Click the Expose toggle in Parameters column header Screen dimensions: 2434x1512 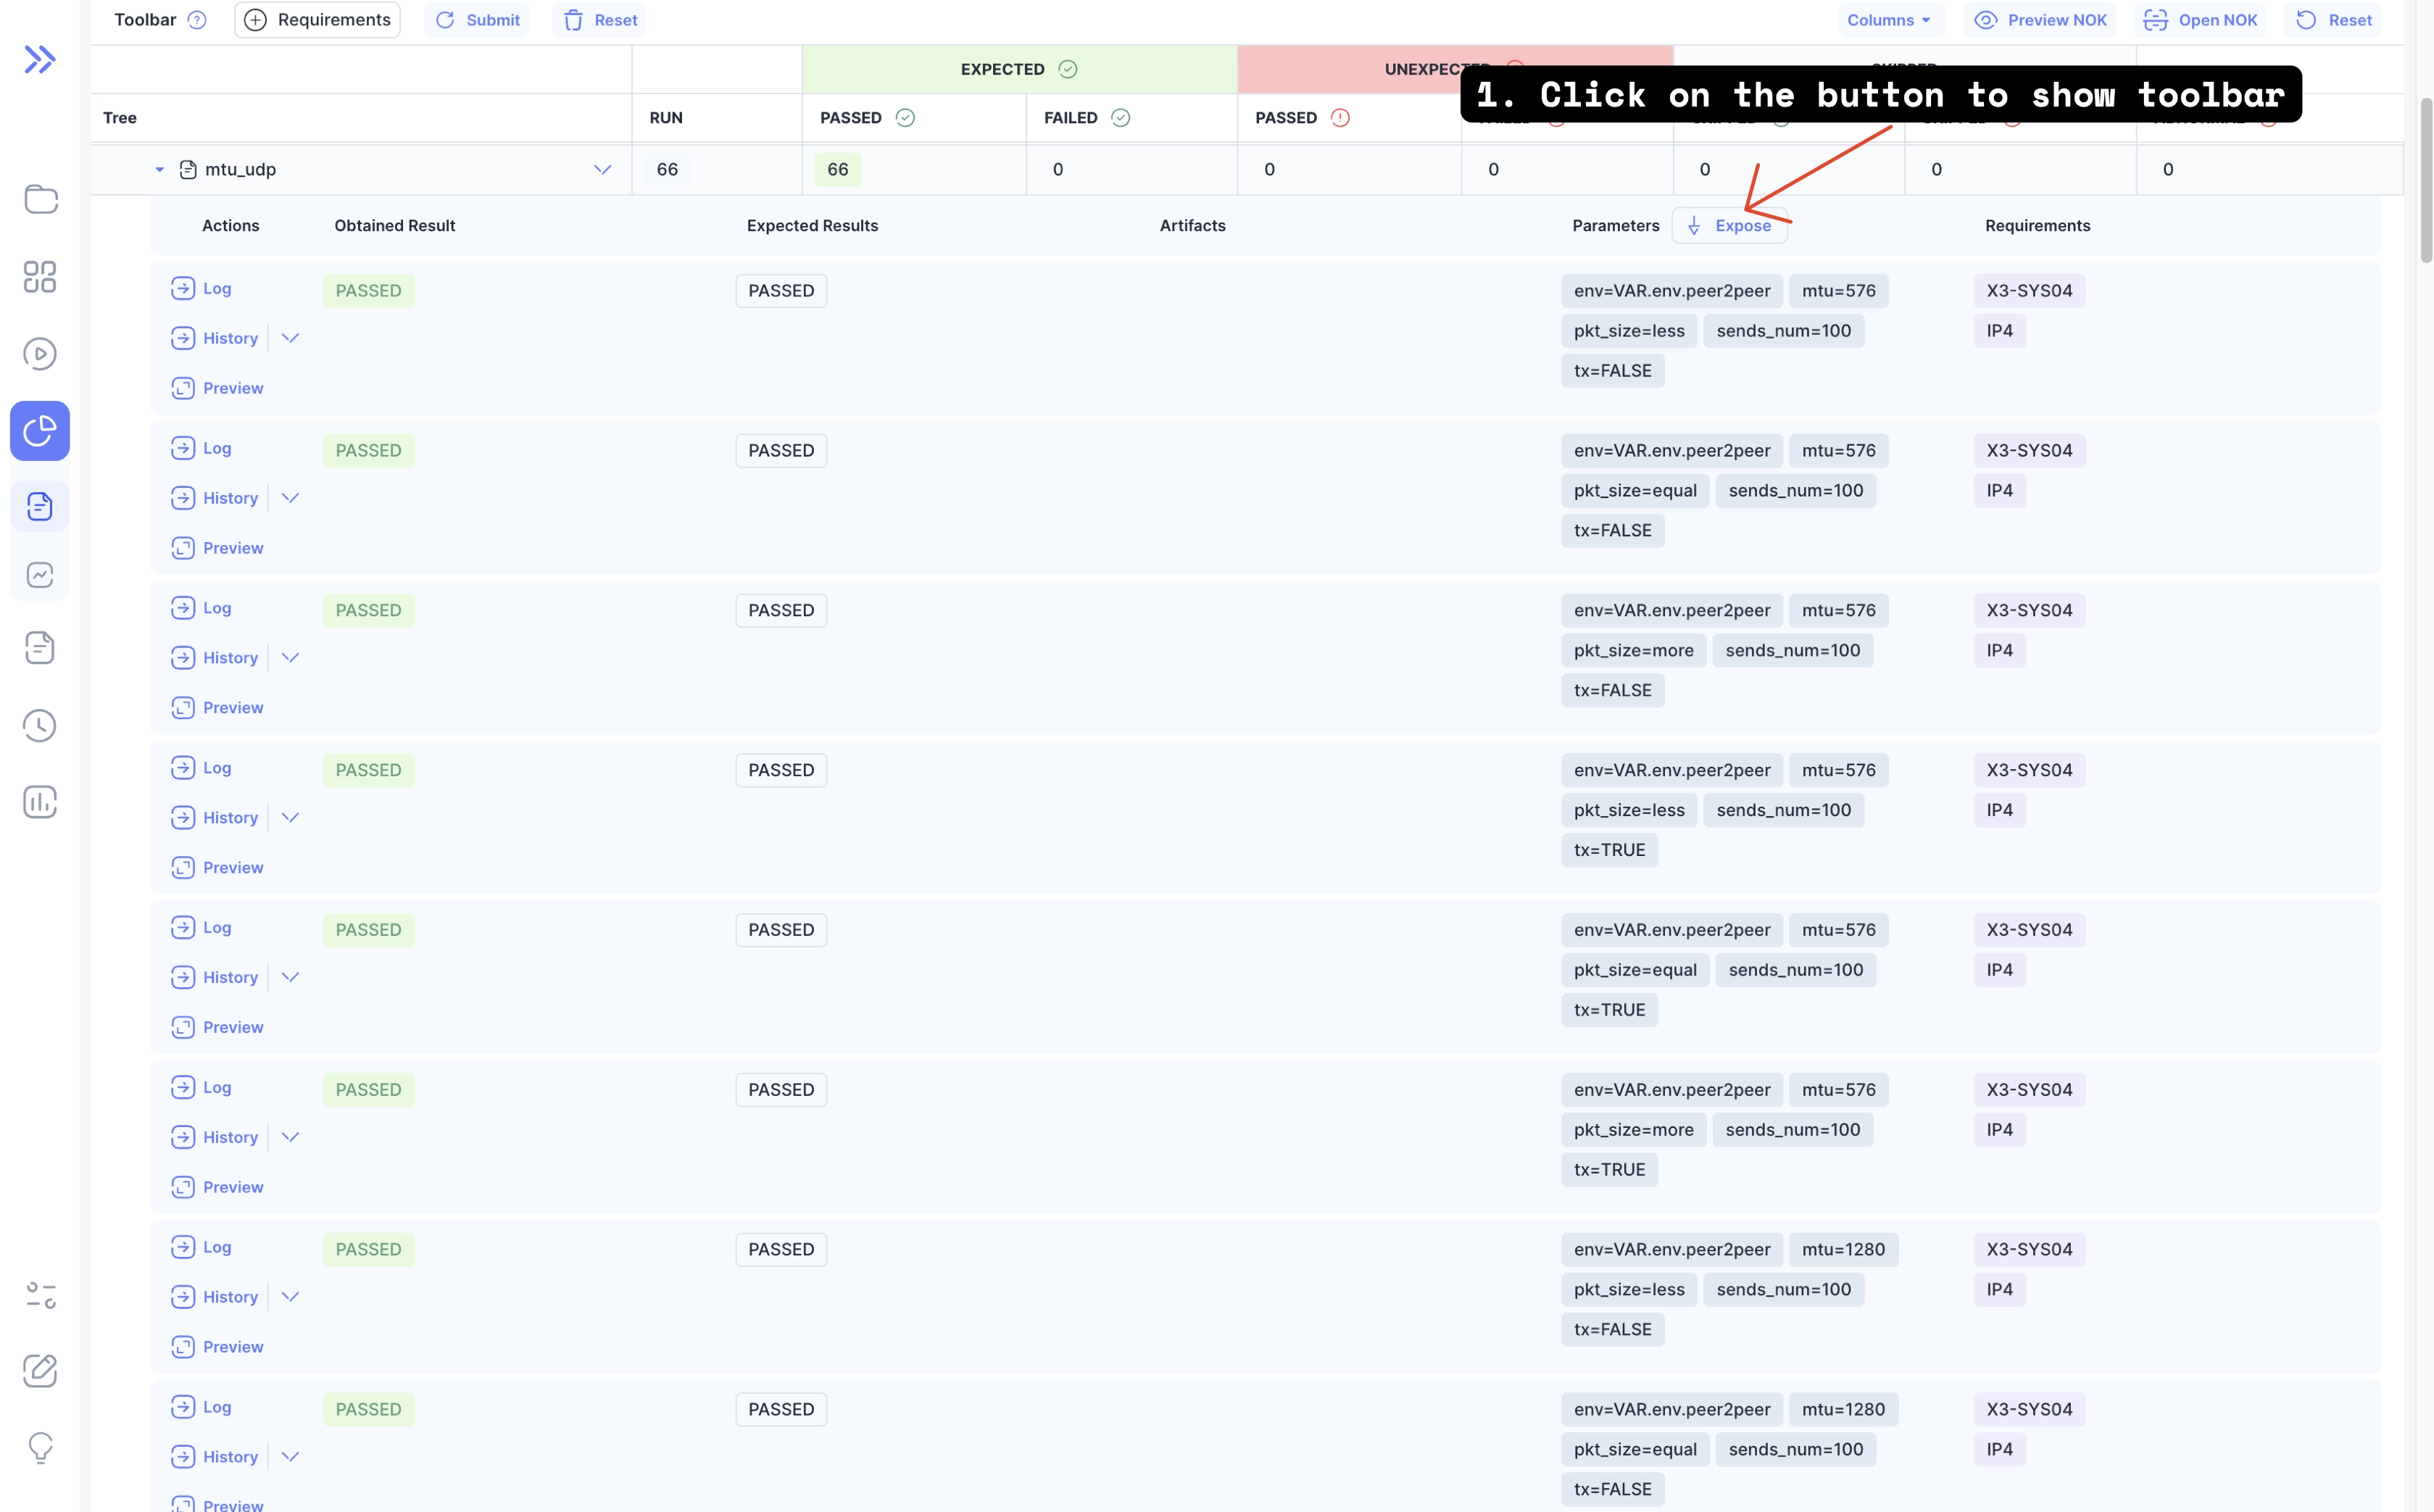click(x=1731, y=225)
